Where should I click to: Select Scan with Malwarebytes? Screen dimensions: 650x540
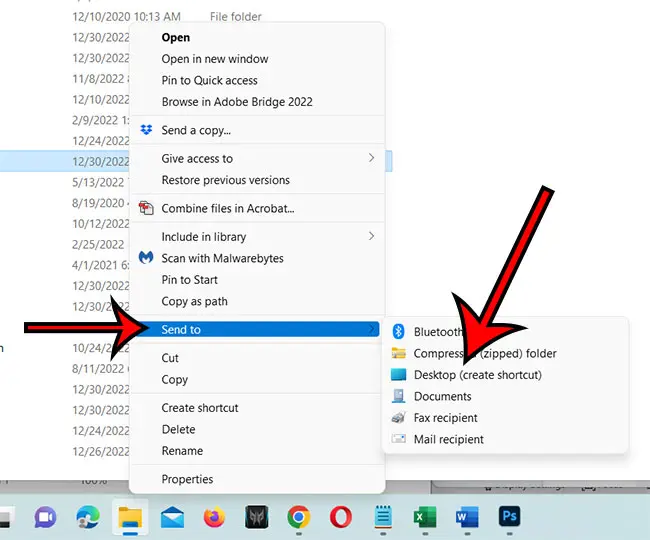click(222, 258)
